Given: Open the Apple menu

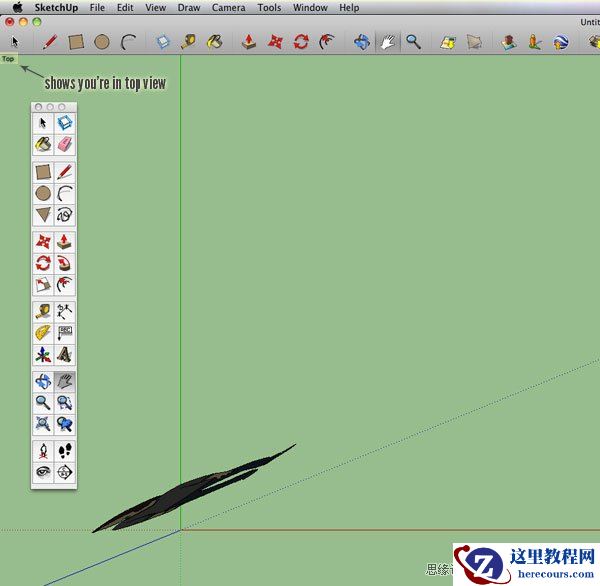Looking at the screenshot, I should click(x=17, y=7).
